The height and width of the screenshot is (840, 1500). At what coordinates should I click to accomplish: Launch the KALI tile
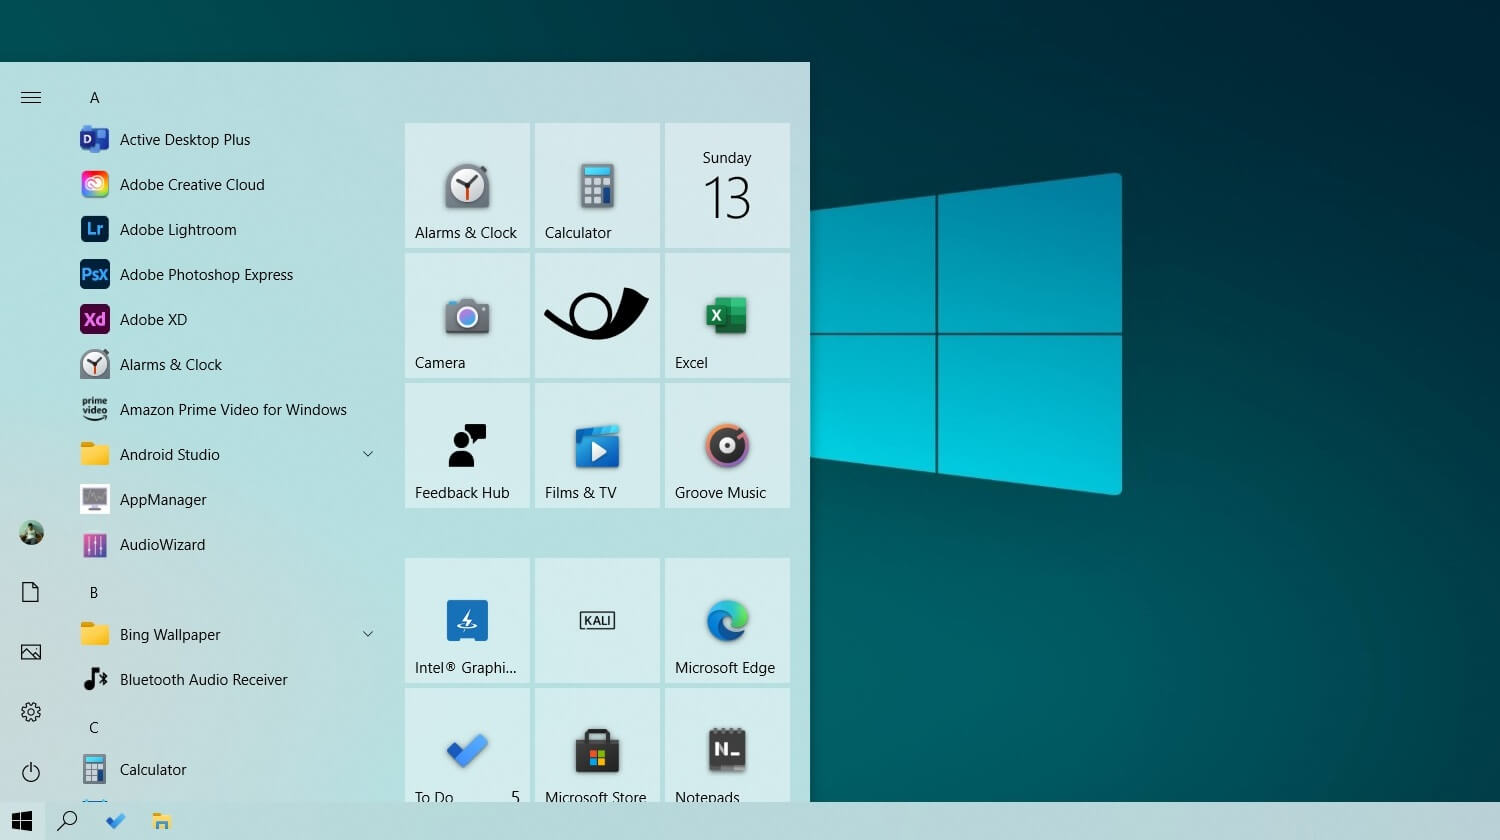coord(597,620)
